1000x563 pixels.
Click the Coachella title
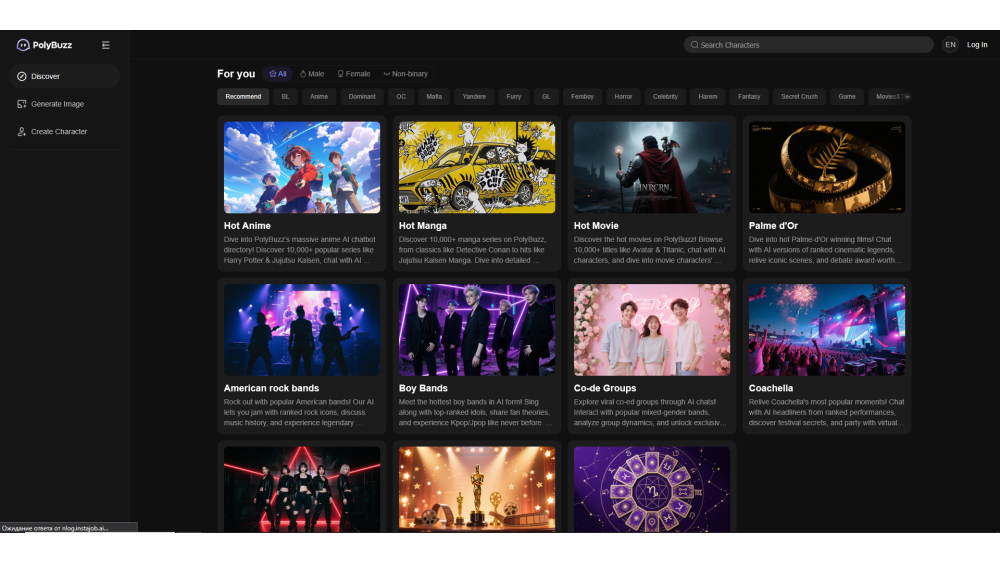770,388
